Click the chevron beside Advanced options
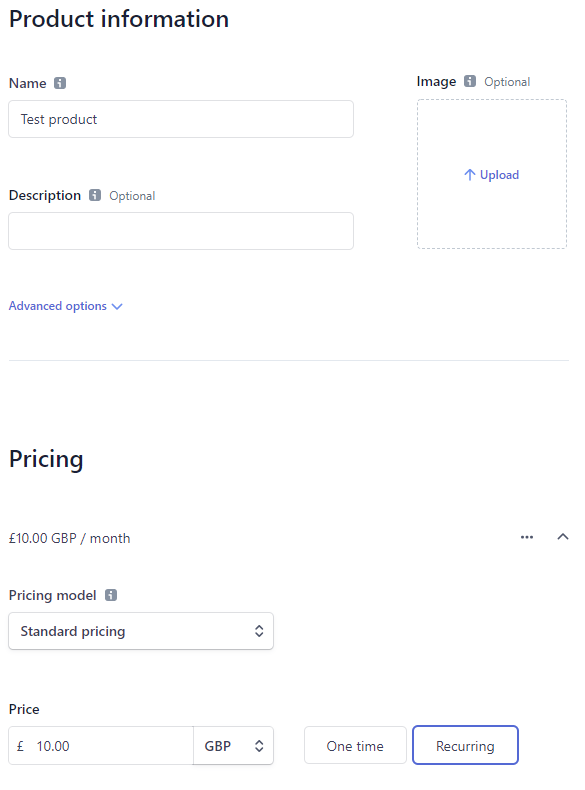The height and width of the screenshot is (790, 585). (117, 306)
